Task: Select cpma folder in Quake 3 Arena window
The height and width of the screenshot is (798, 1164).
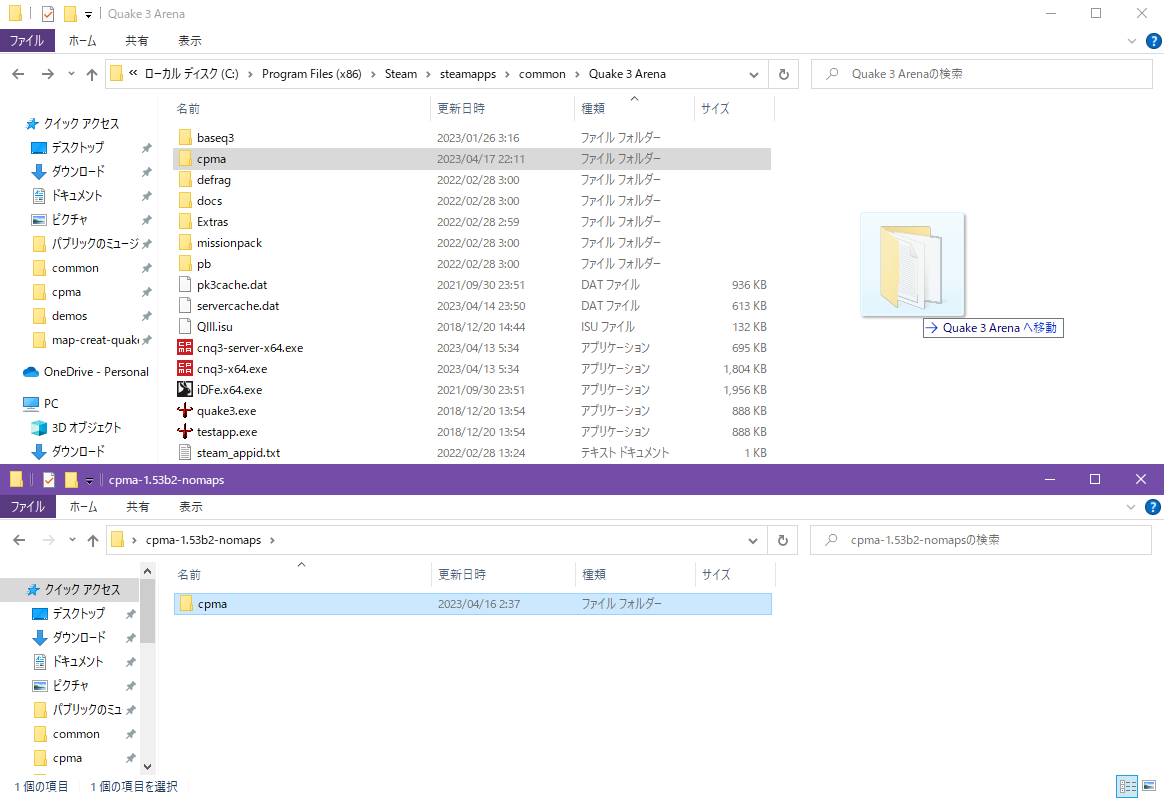Action: [x=472, y=159]
